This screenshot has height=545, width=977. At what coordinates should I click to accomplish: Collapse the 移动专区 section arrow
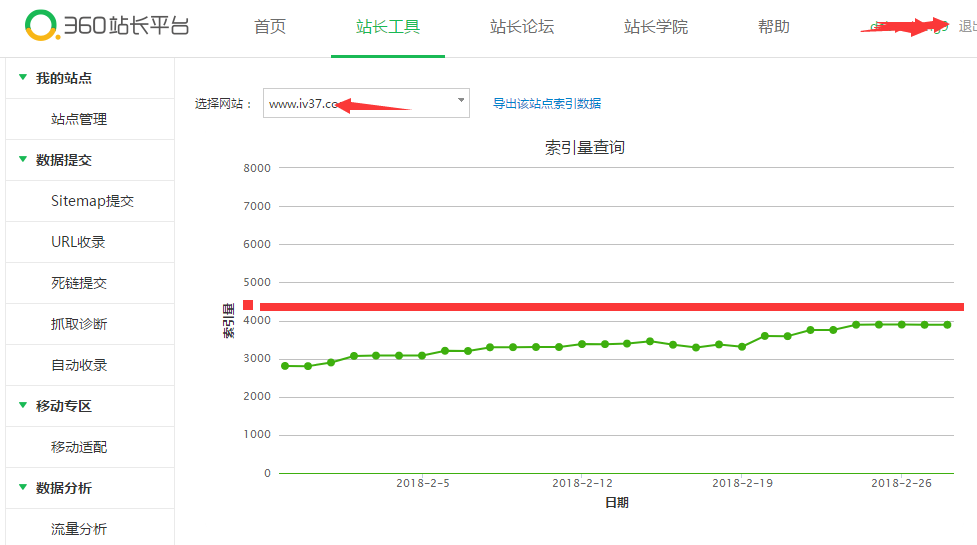(x=23, y=405)
